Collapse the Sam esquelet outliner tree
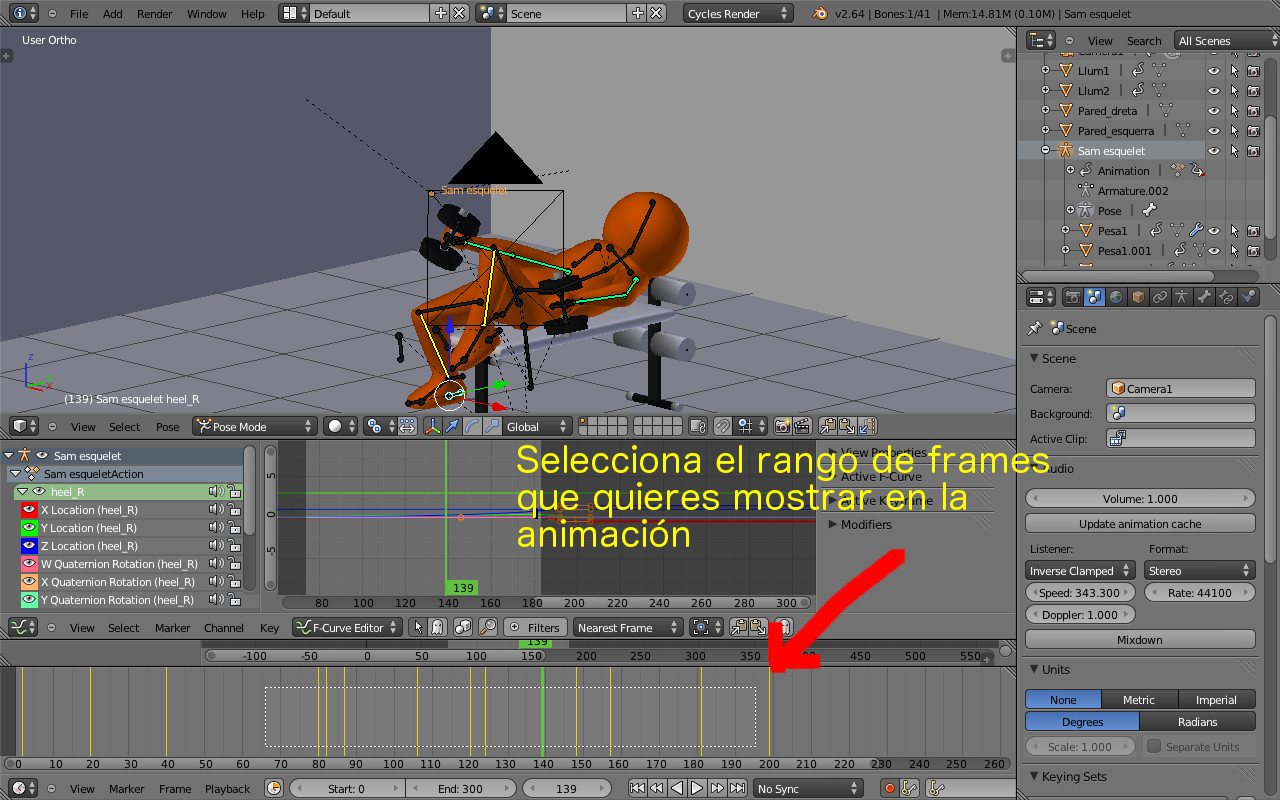Image resolution: width=1280 pixels, height=800 pixels. [x=1045, y=150]
